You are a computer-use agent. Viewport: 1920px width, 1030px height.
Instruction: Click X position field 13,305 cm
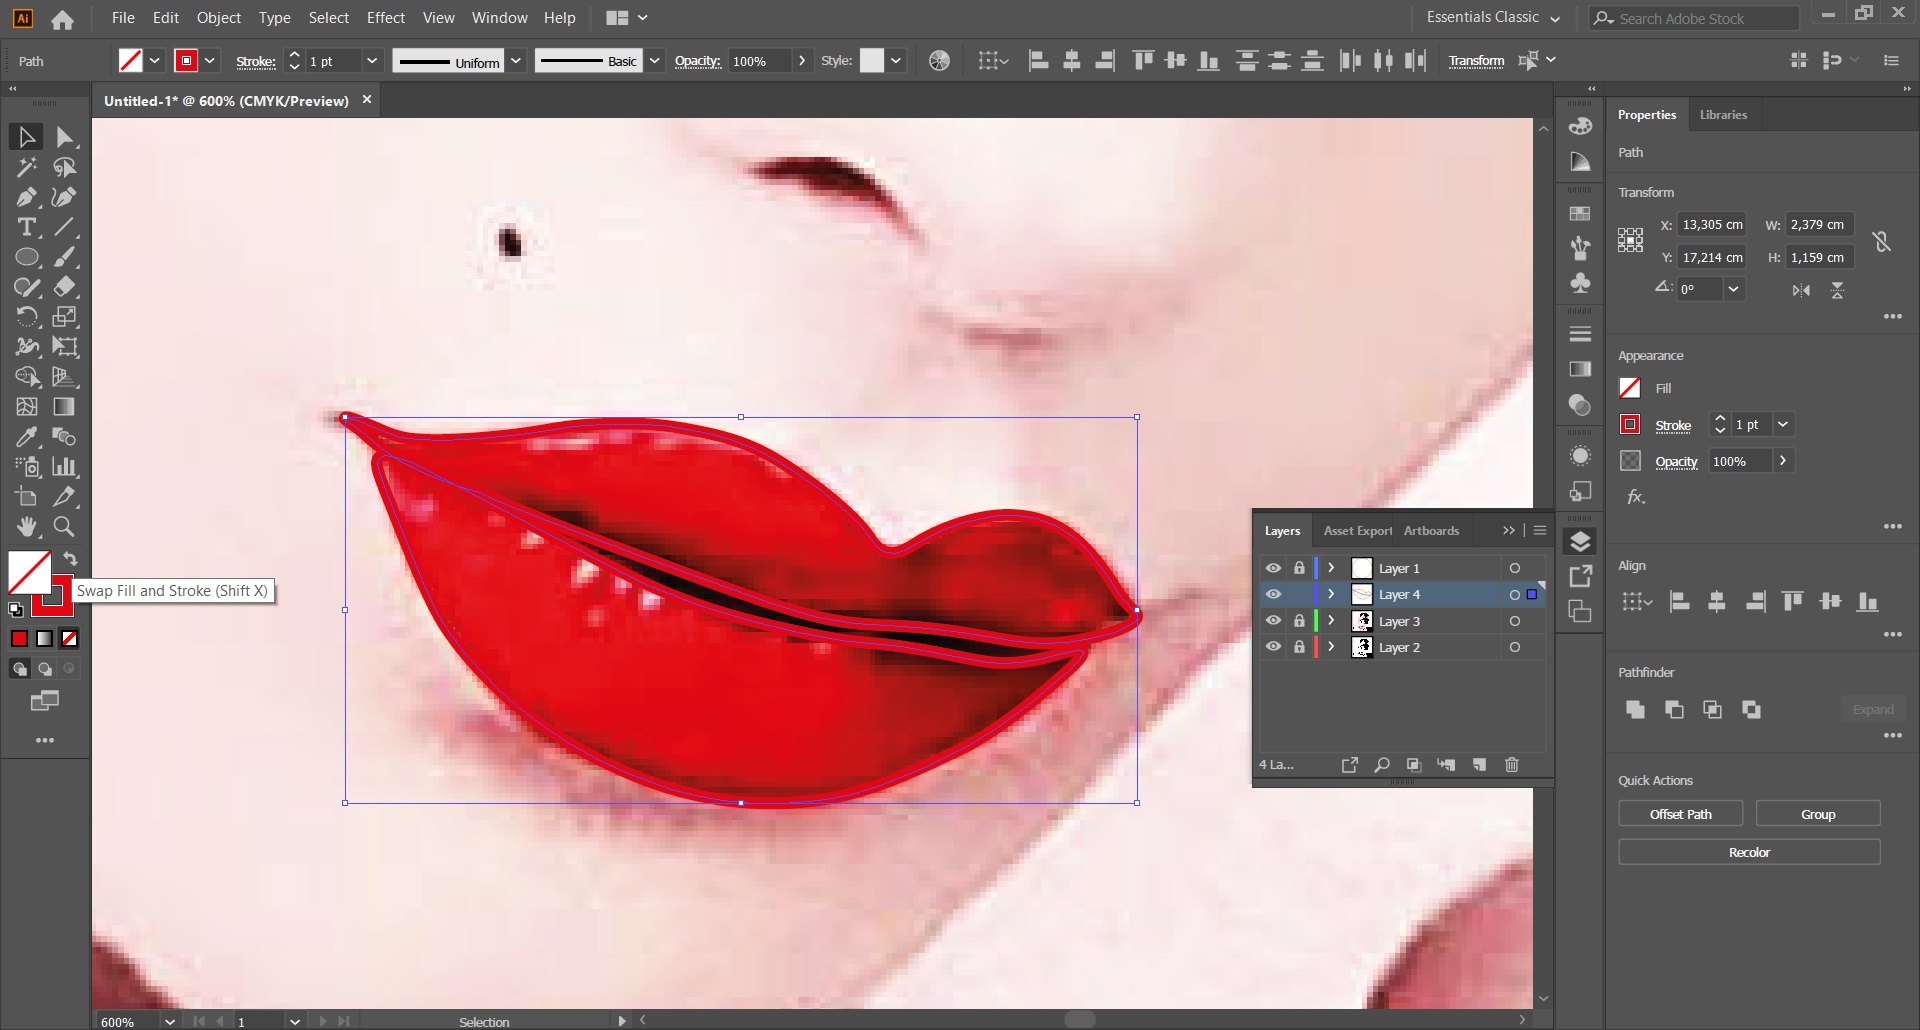tap(1712, 225)
